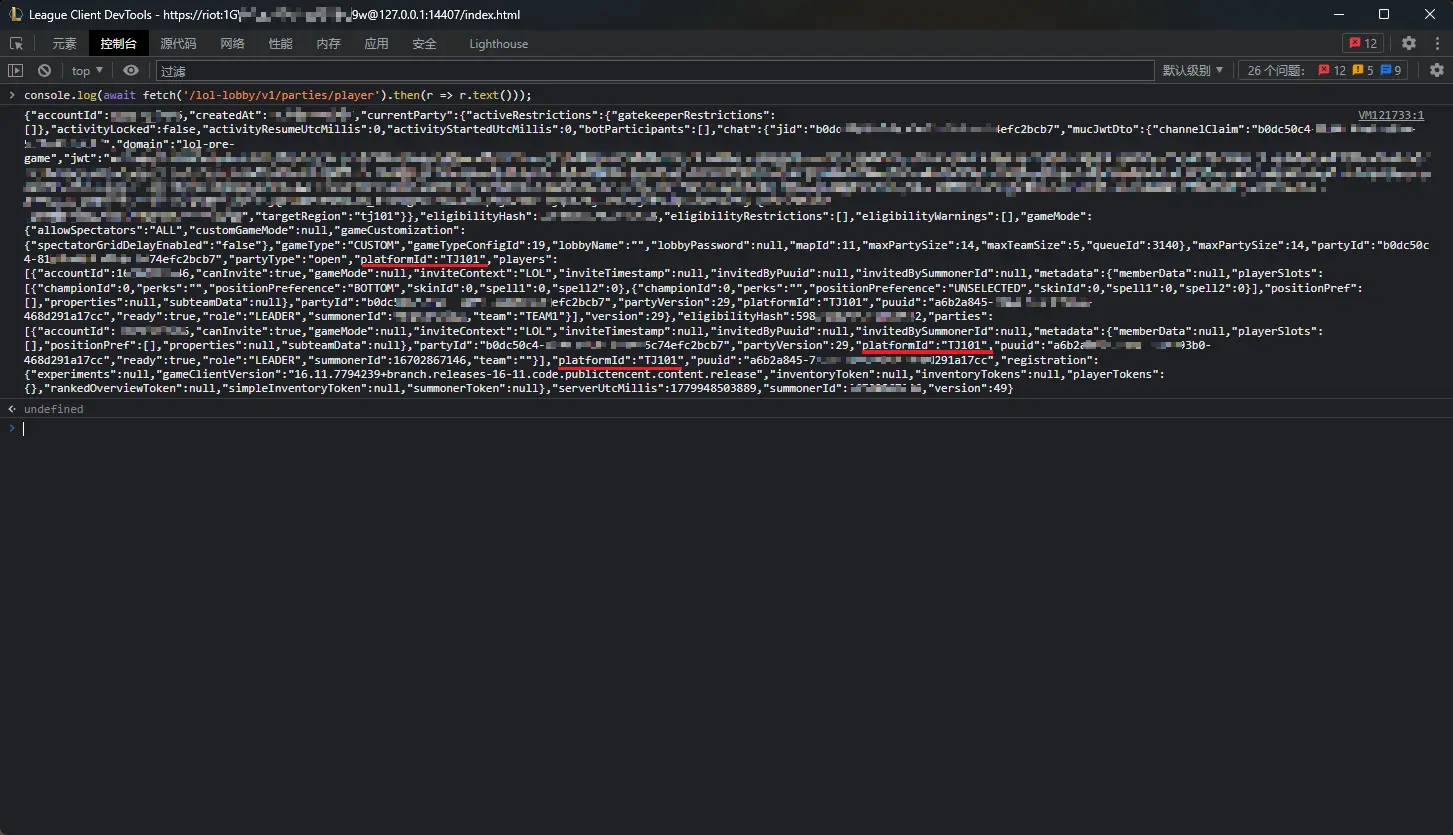1453x835 pixels.
Task: Open the 26 个问题 issues button
Action: (x=1323, y=71)
